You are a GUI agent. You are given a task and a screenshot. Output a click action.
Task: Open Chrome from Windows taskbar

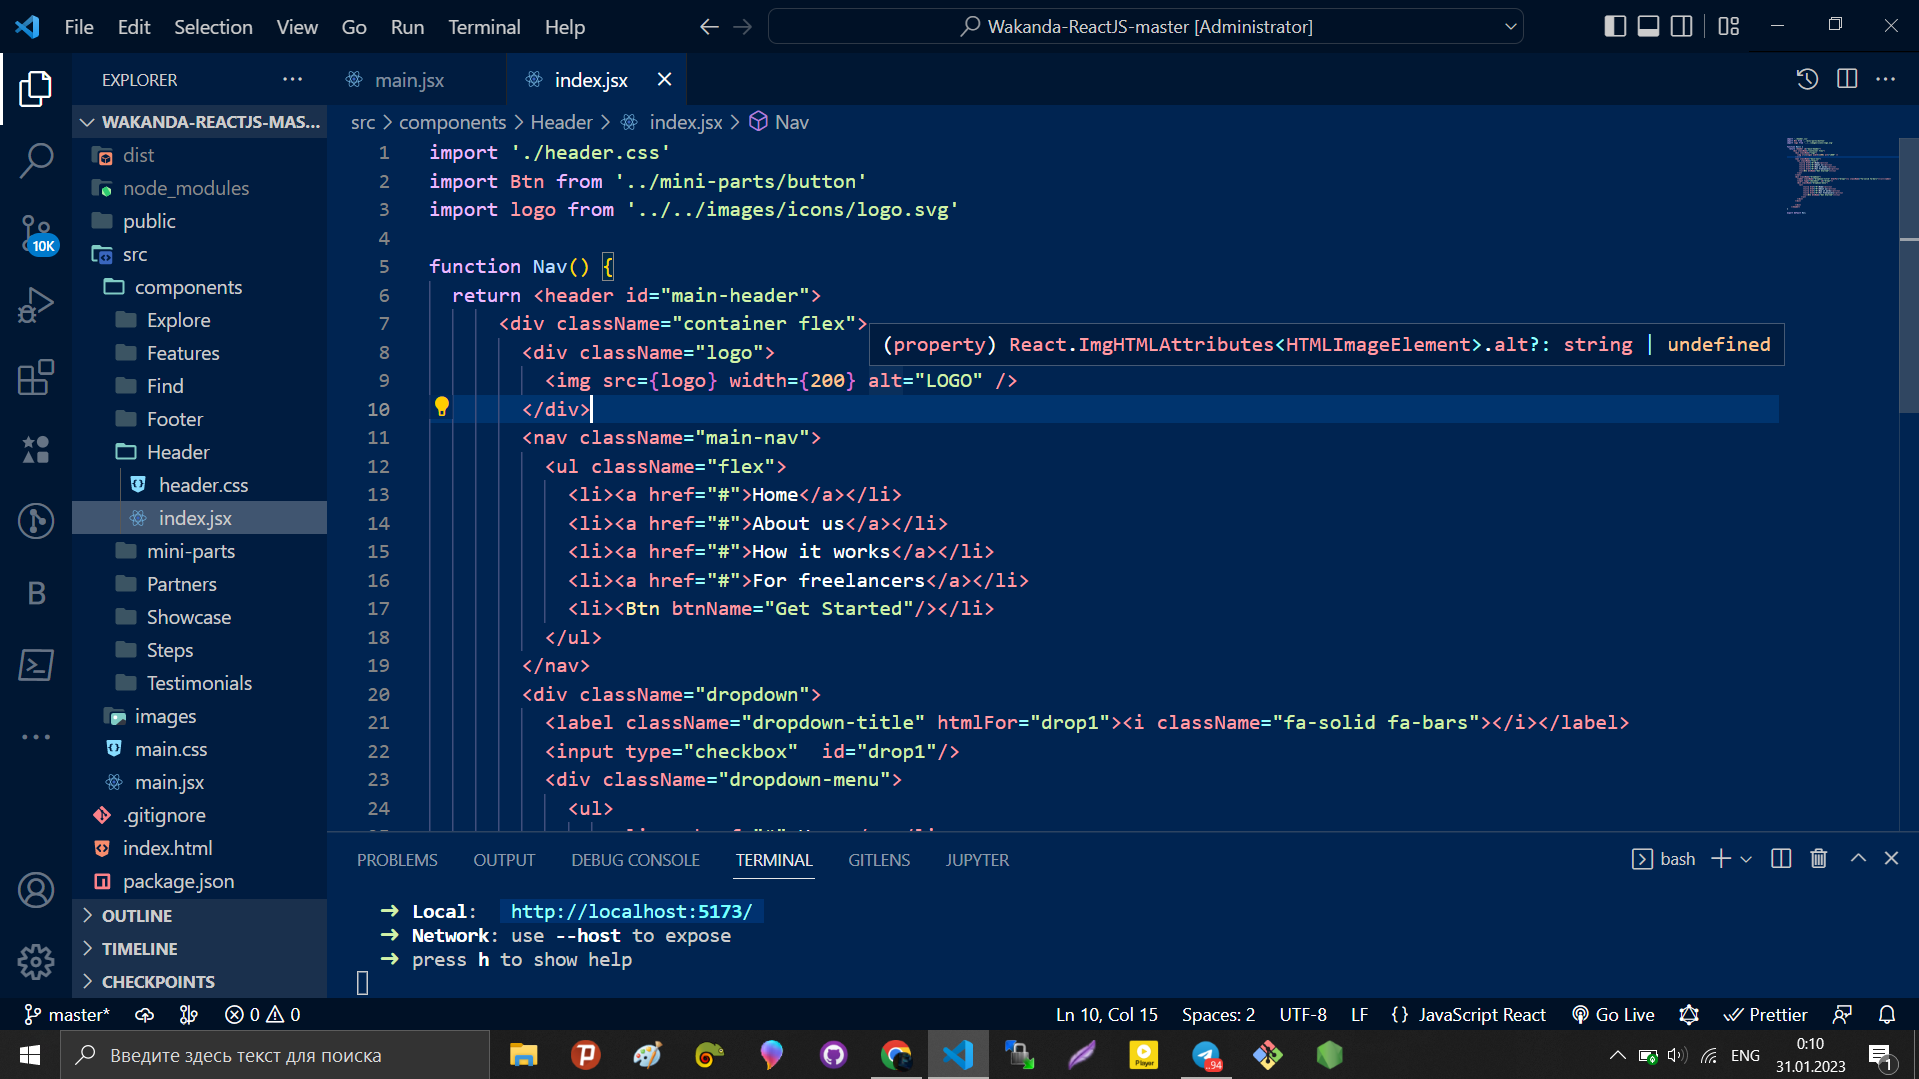[896, 1055]
